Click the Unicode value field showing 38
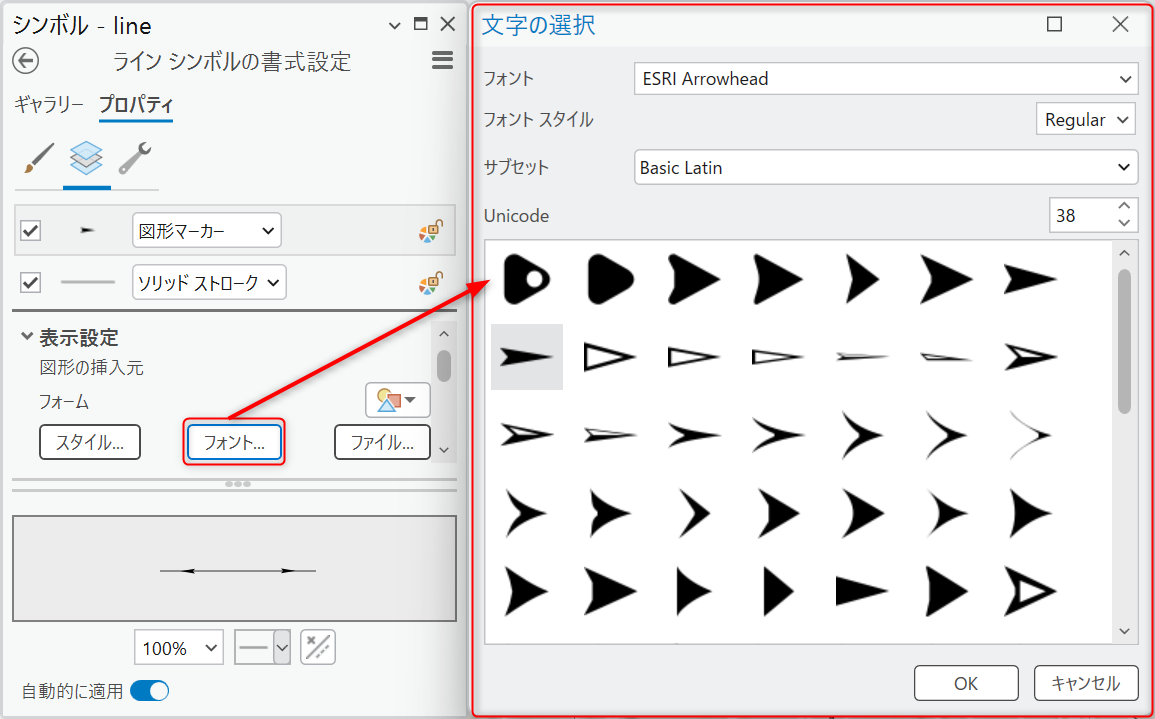The image size is (1155, 719). click(1079, 215)
